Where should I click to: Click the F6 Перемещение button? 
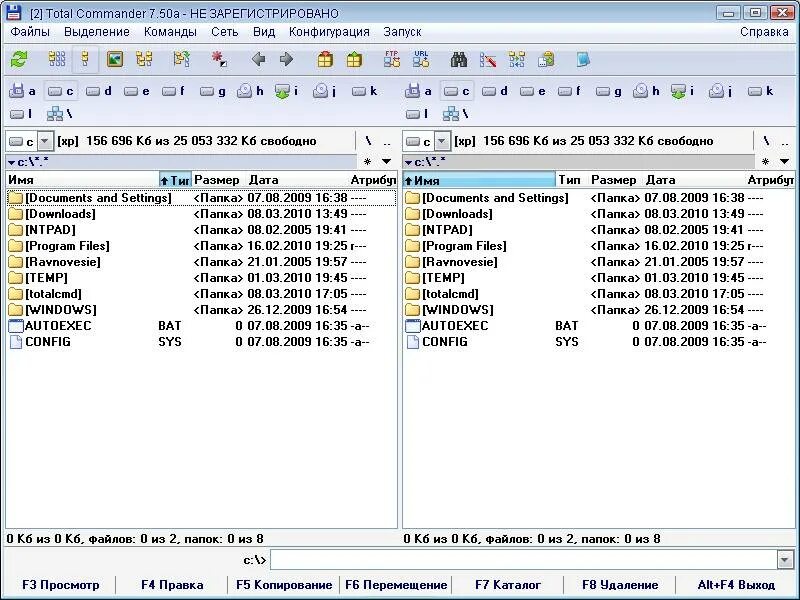(x=396, y=585)
